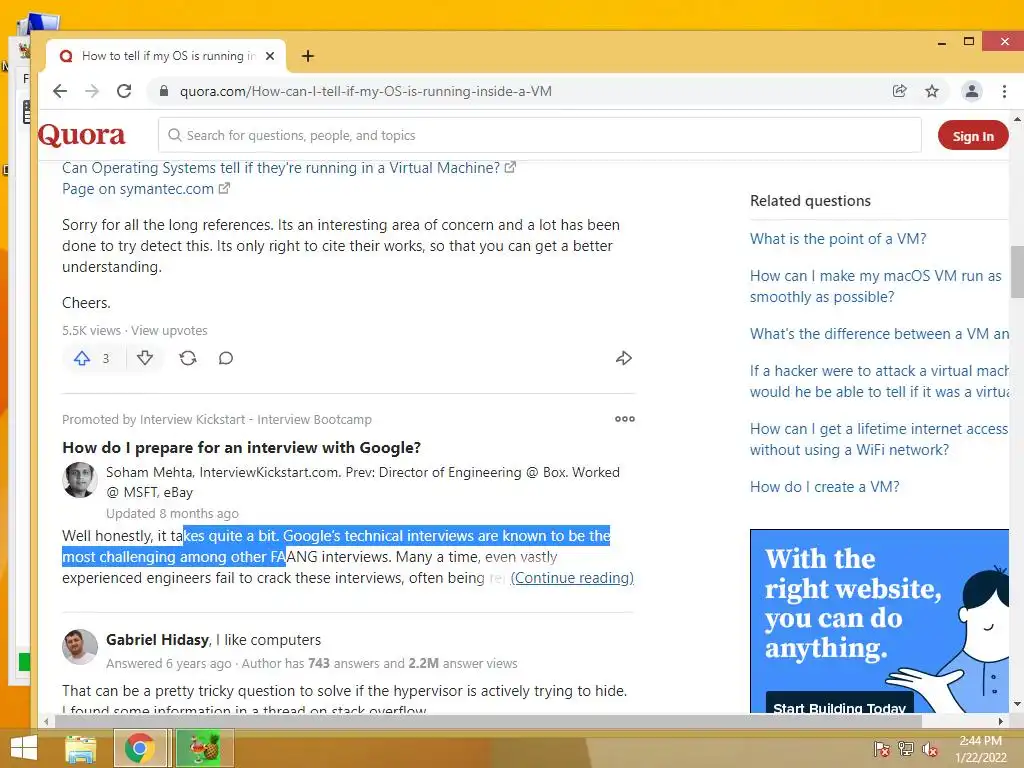Image resolution: width=1024 pixels, height=768 pixels.
Task: Downvote the answer using down arrow
Action: click(x=145, y=358)
